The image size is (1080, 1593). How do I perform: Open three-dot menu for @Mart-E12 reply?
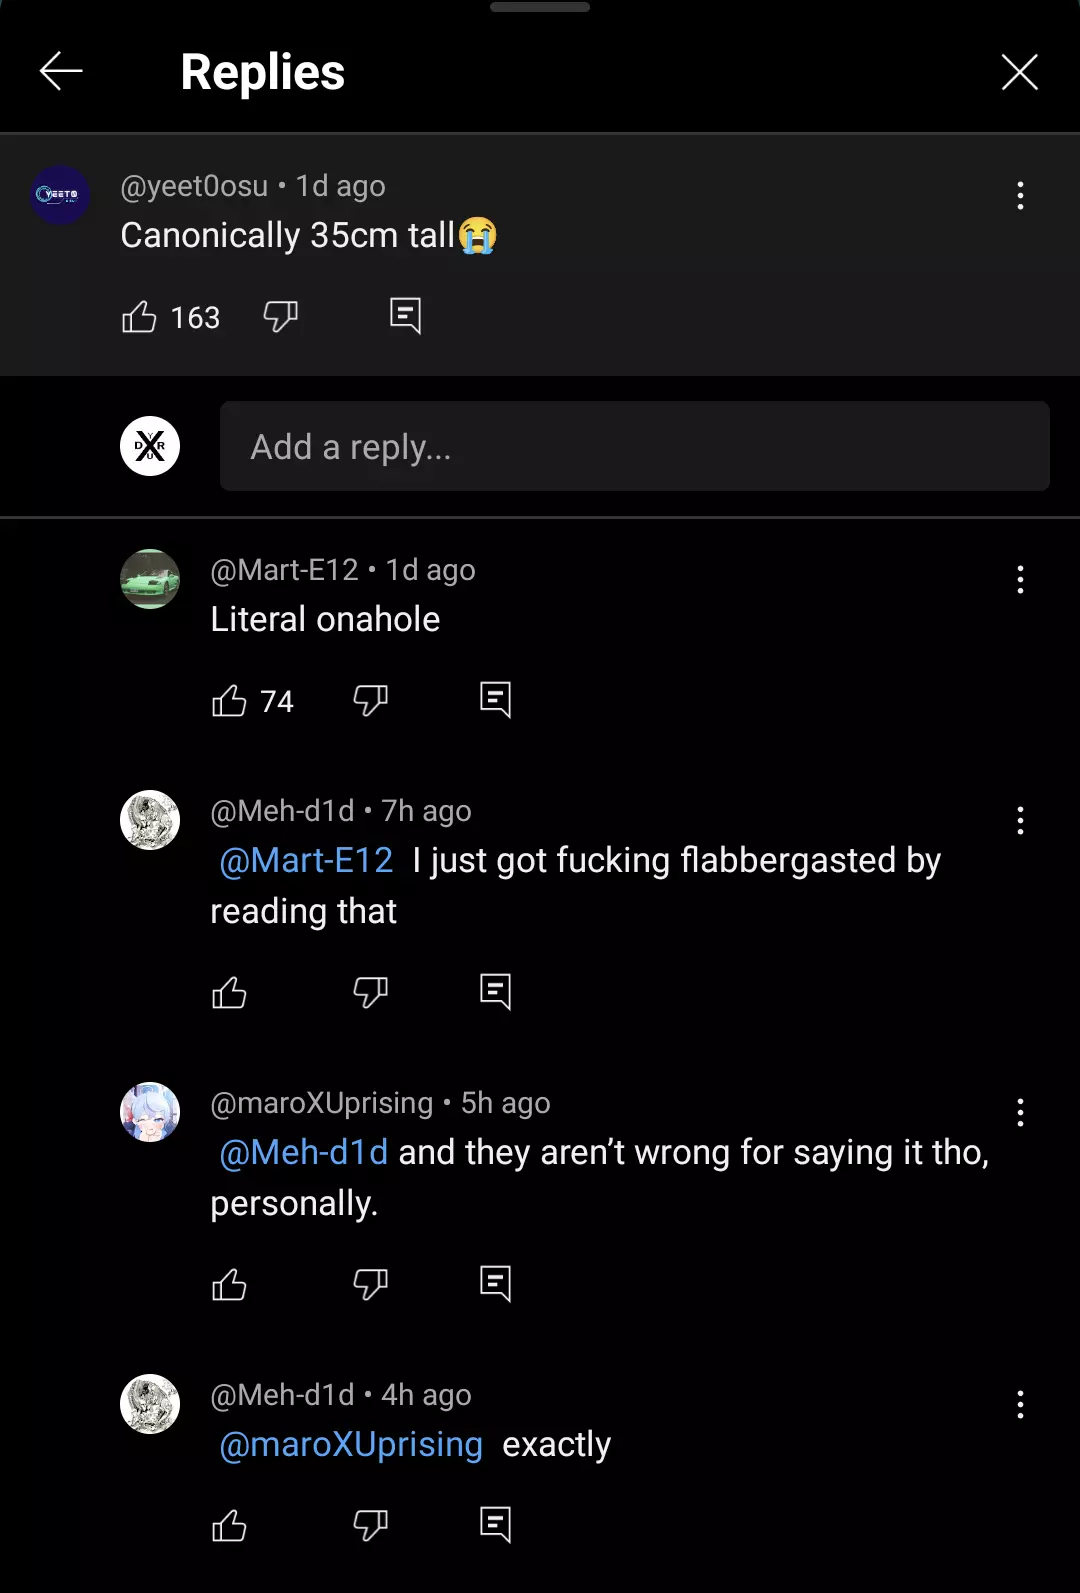(1020, 579)
